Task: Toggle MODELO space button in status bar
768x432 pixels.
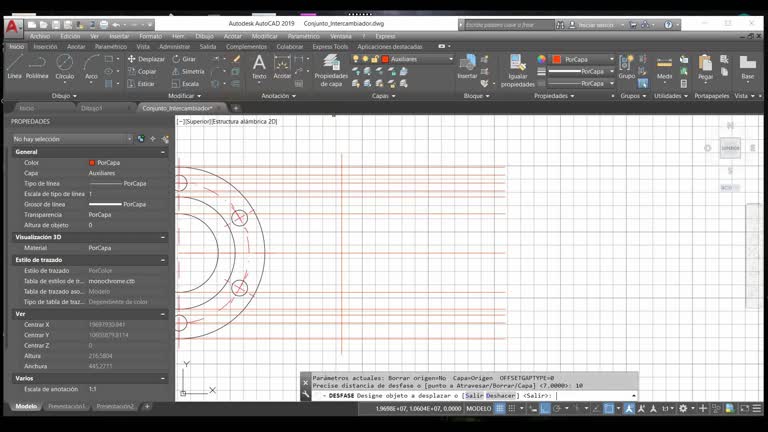Action: 479,408
